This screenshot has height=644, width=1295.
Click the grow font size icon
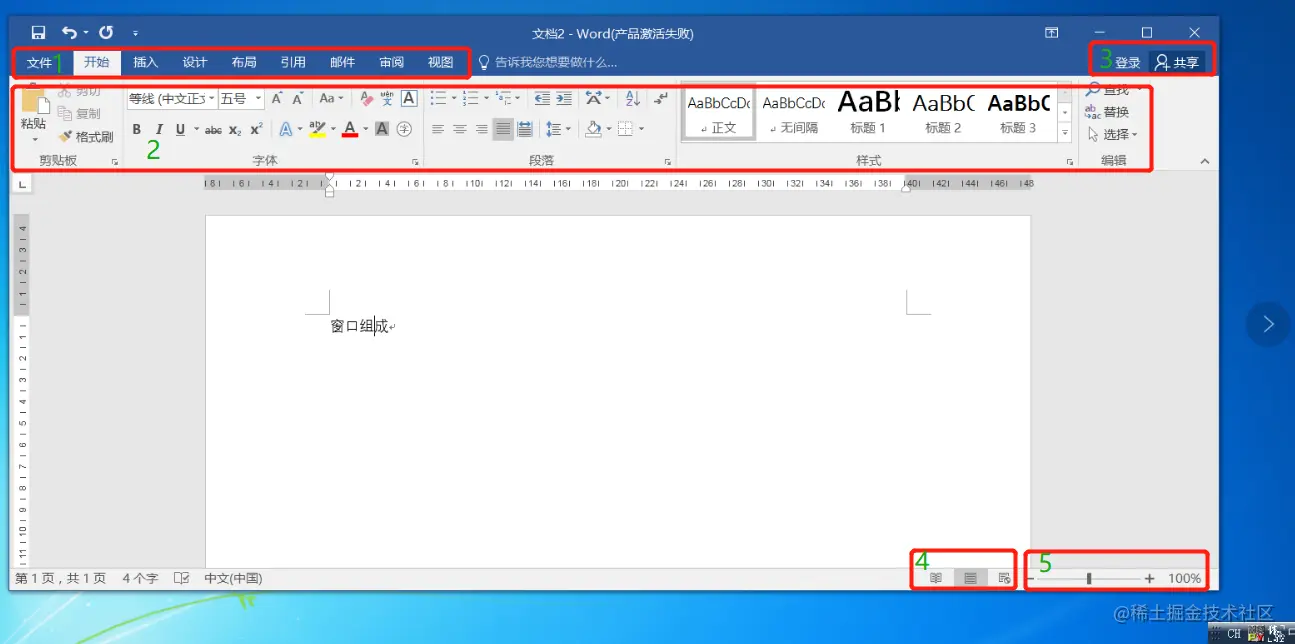[277, 99]
